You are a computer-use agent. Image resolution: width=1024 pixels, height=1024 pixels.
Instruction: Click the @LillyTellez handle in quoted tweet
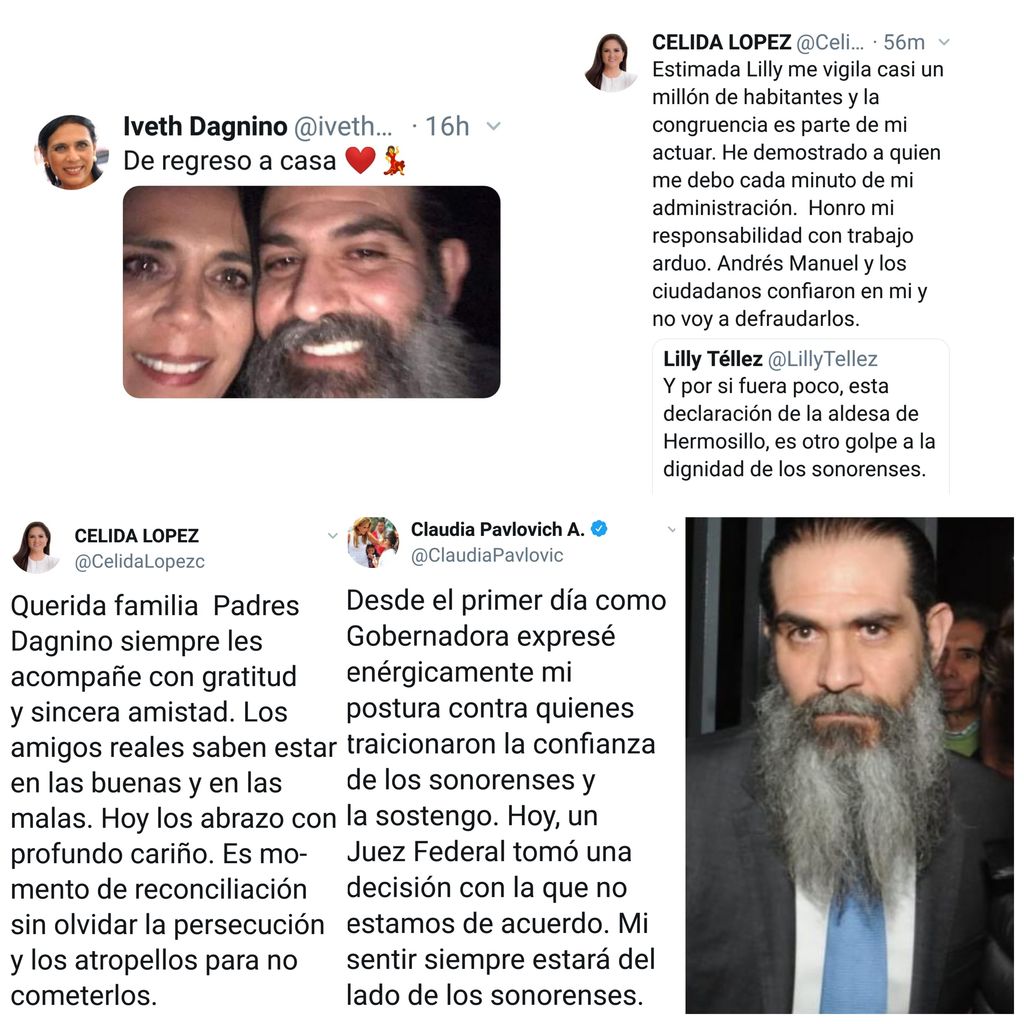[822, 359]
